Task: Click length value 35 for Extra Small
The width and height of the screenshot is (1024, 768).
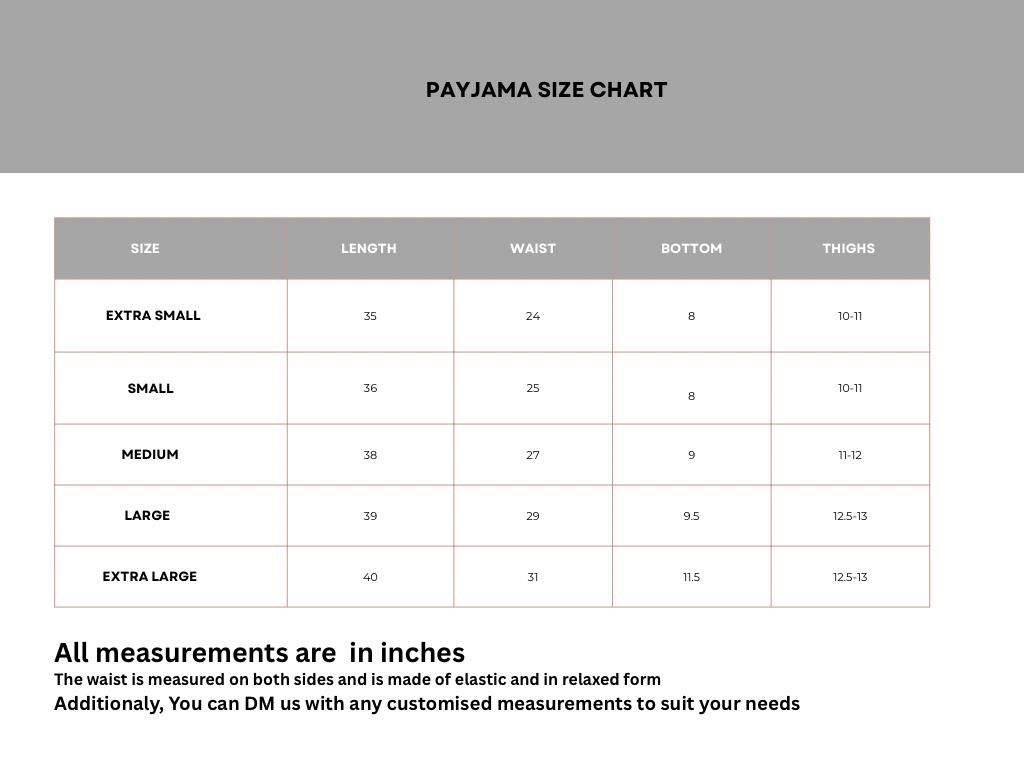Action: pos(370,316)
